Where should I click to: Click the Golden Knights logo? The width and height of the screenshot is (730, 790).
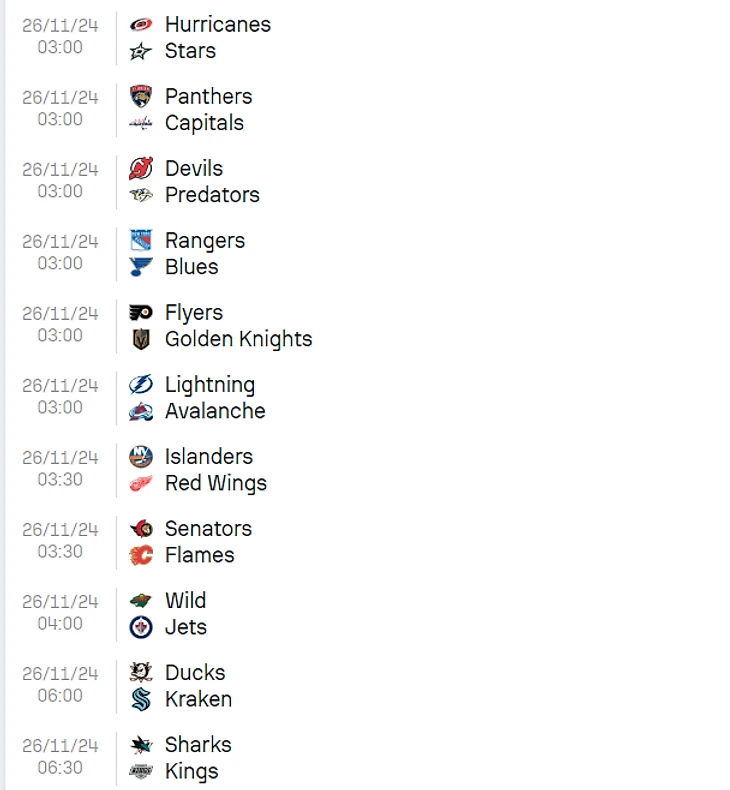pos(141,340)
